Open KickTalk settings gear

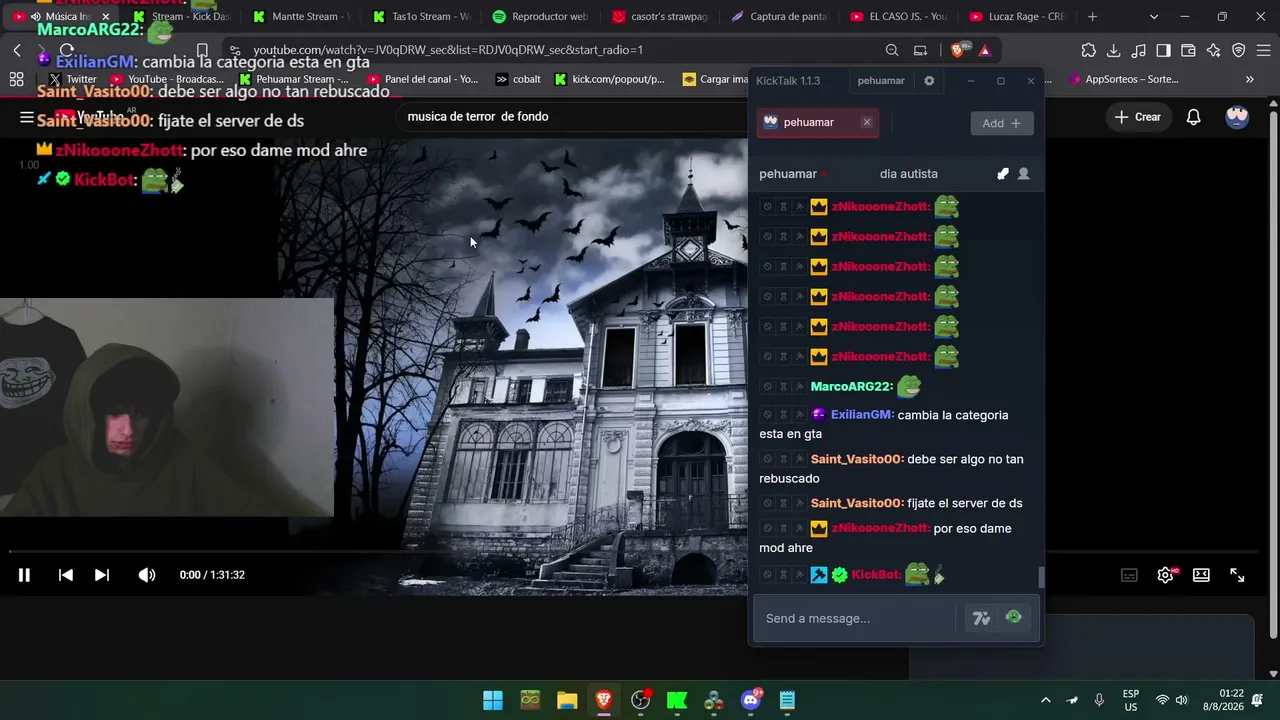[x=929, y=81]
